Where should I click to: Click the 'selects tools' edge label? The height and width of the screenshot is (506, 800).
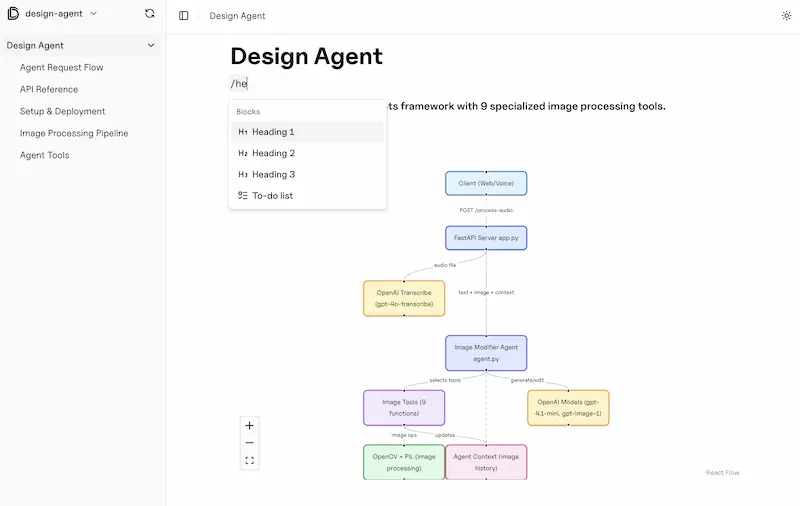click(x=445, y=380)
